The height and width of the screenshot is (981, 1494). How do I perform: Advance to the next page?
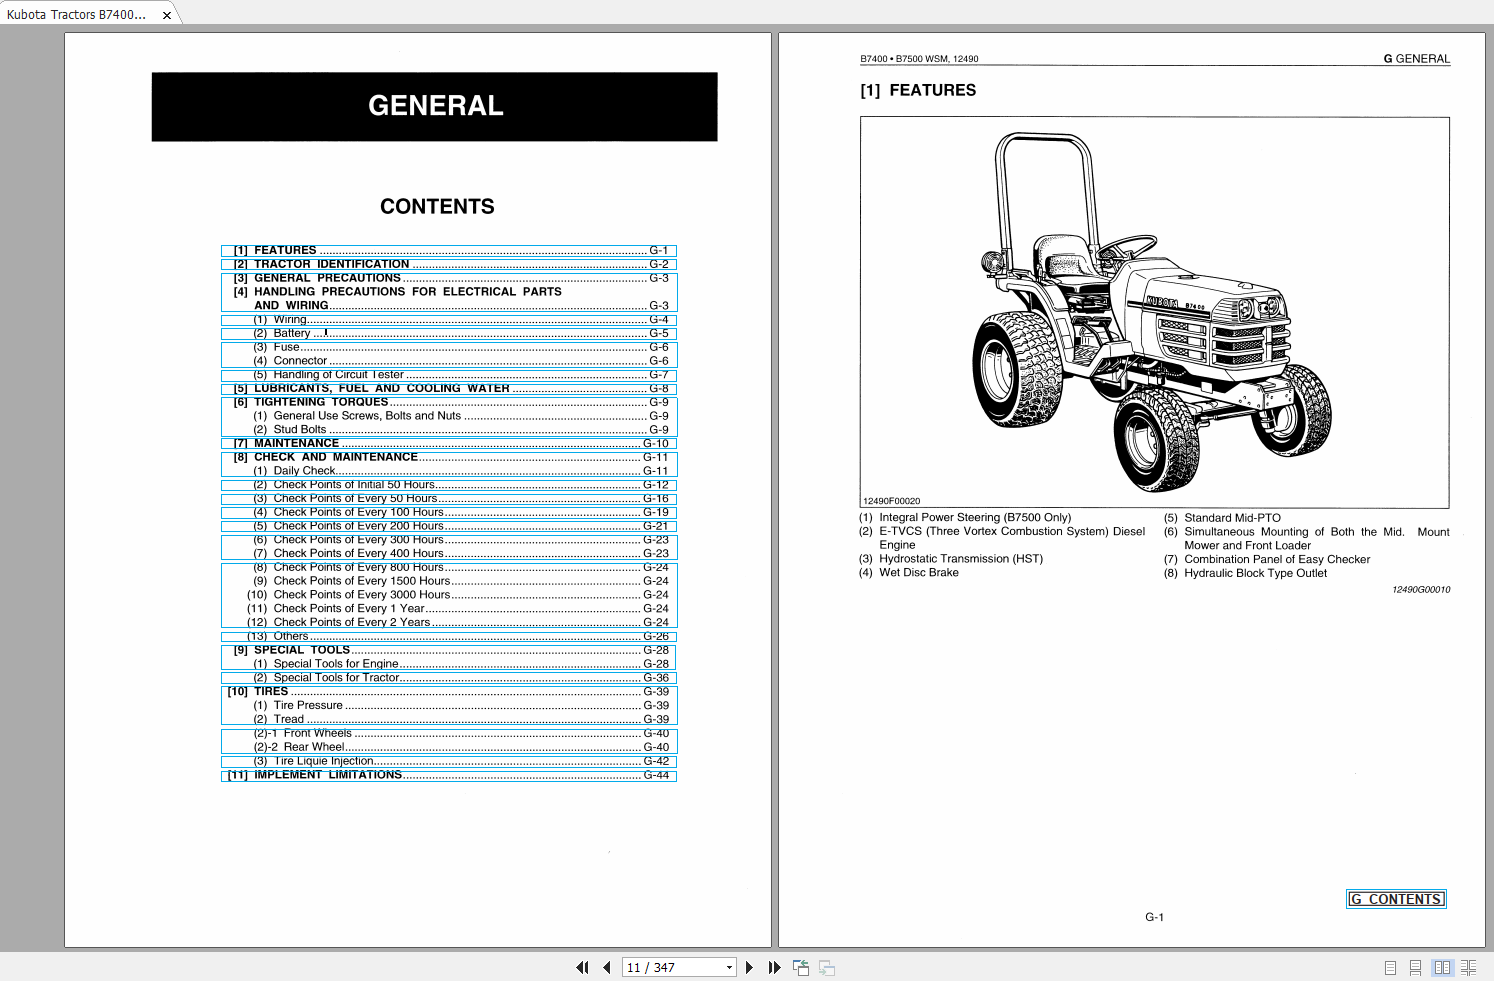749,967
